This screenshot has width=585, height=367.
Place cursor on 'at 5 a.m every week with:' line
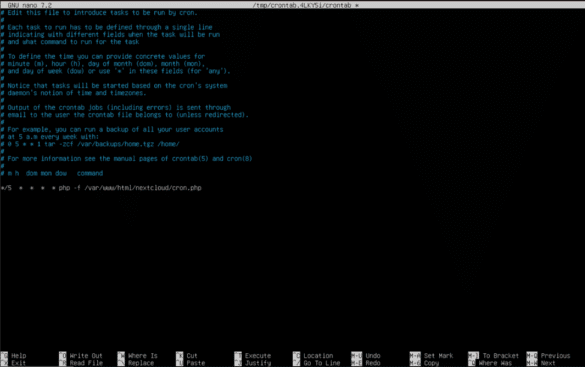coord(50,137)
